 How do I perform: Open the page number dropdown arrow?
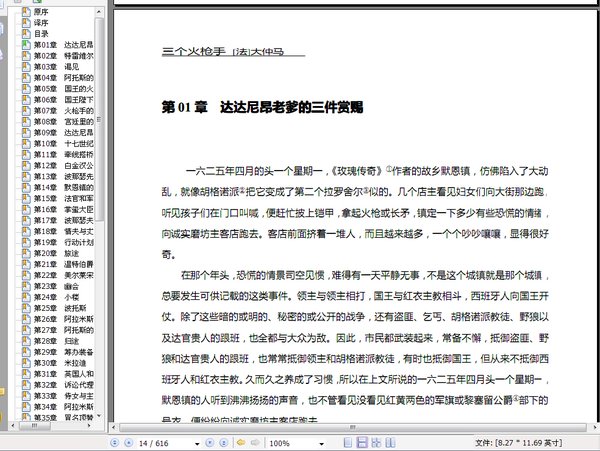click(197, 444)
